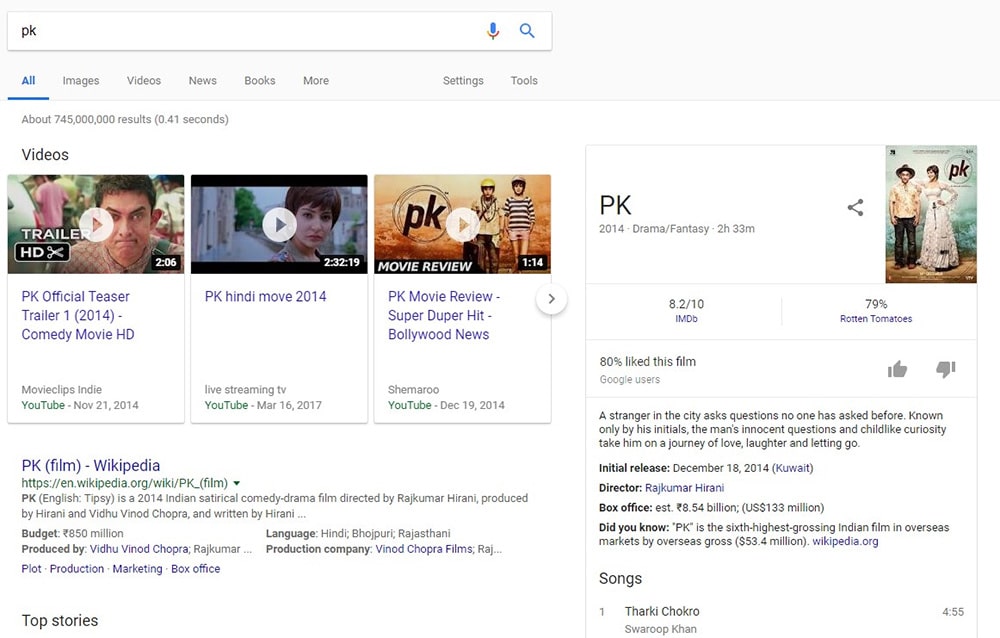Click the Kuwait release link

[x=793, y=468]
